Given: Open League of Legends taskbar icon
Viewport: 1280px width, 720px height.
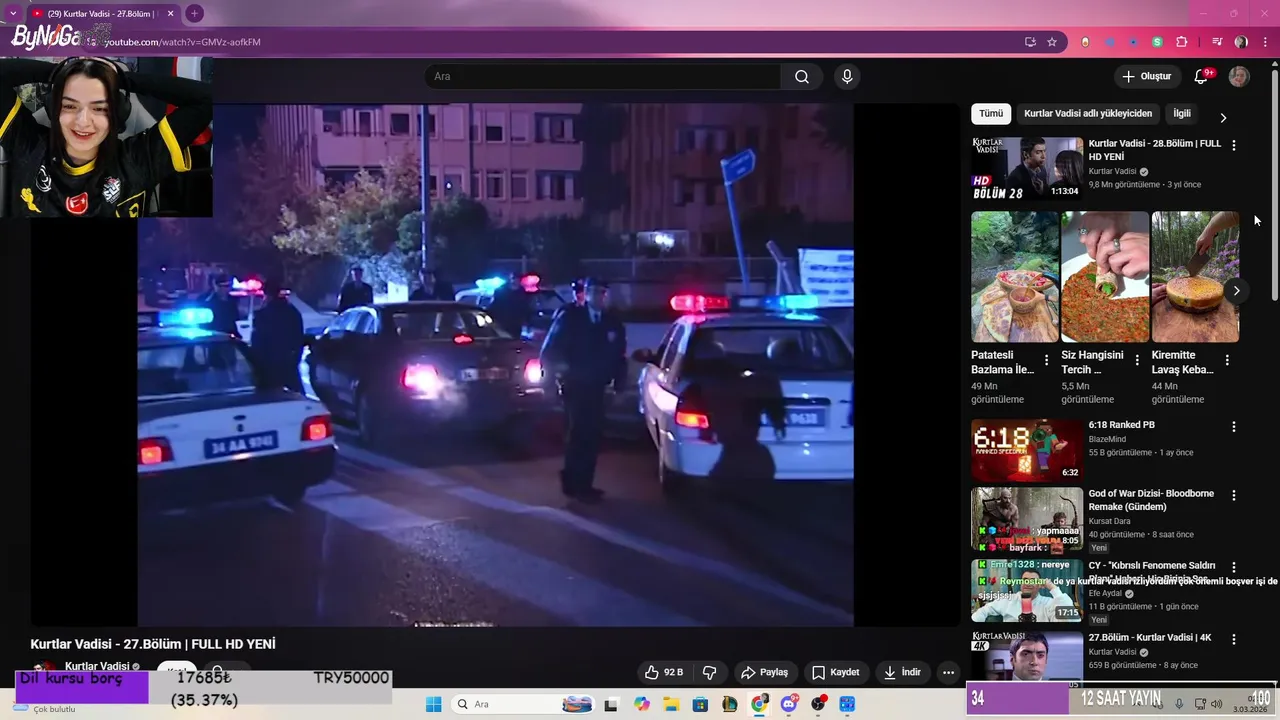Looking at the screenshot, I should [730, 704].
